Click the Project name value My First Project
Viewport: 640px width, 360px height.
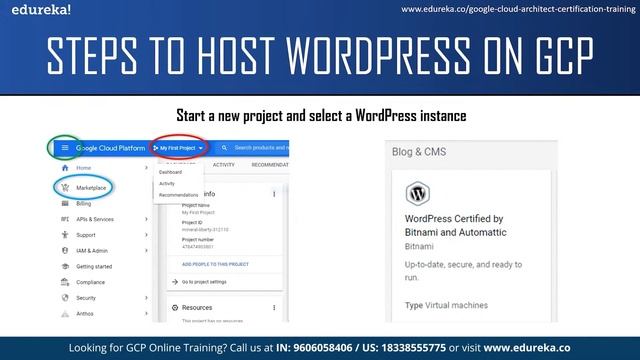tap(198, 212)
